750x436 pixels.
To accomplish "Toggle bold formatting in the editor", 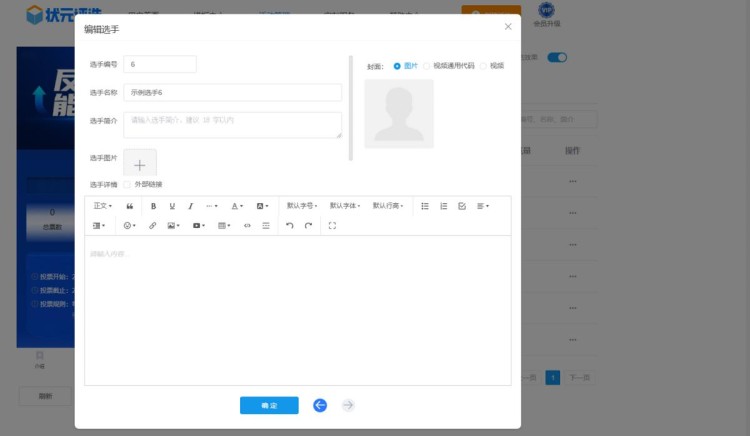I will 153,206.
